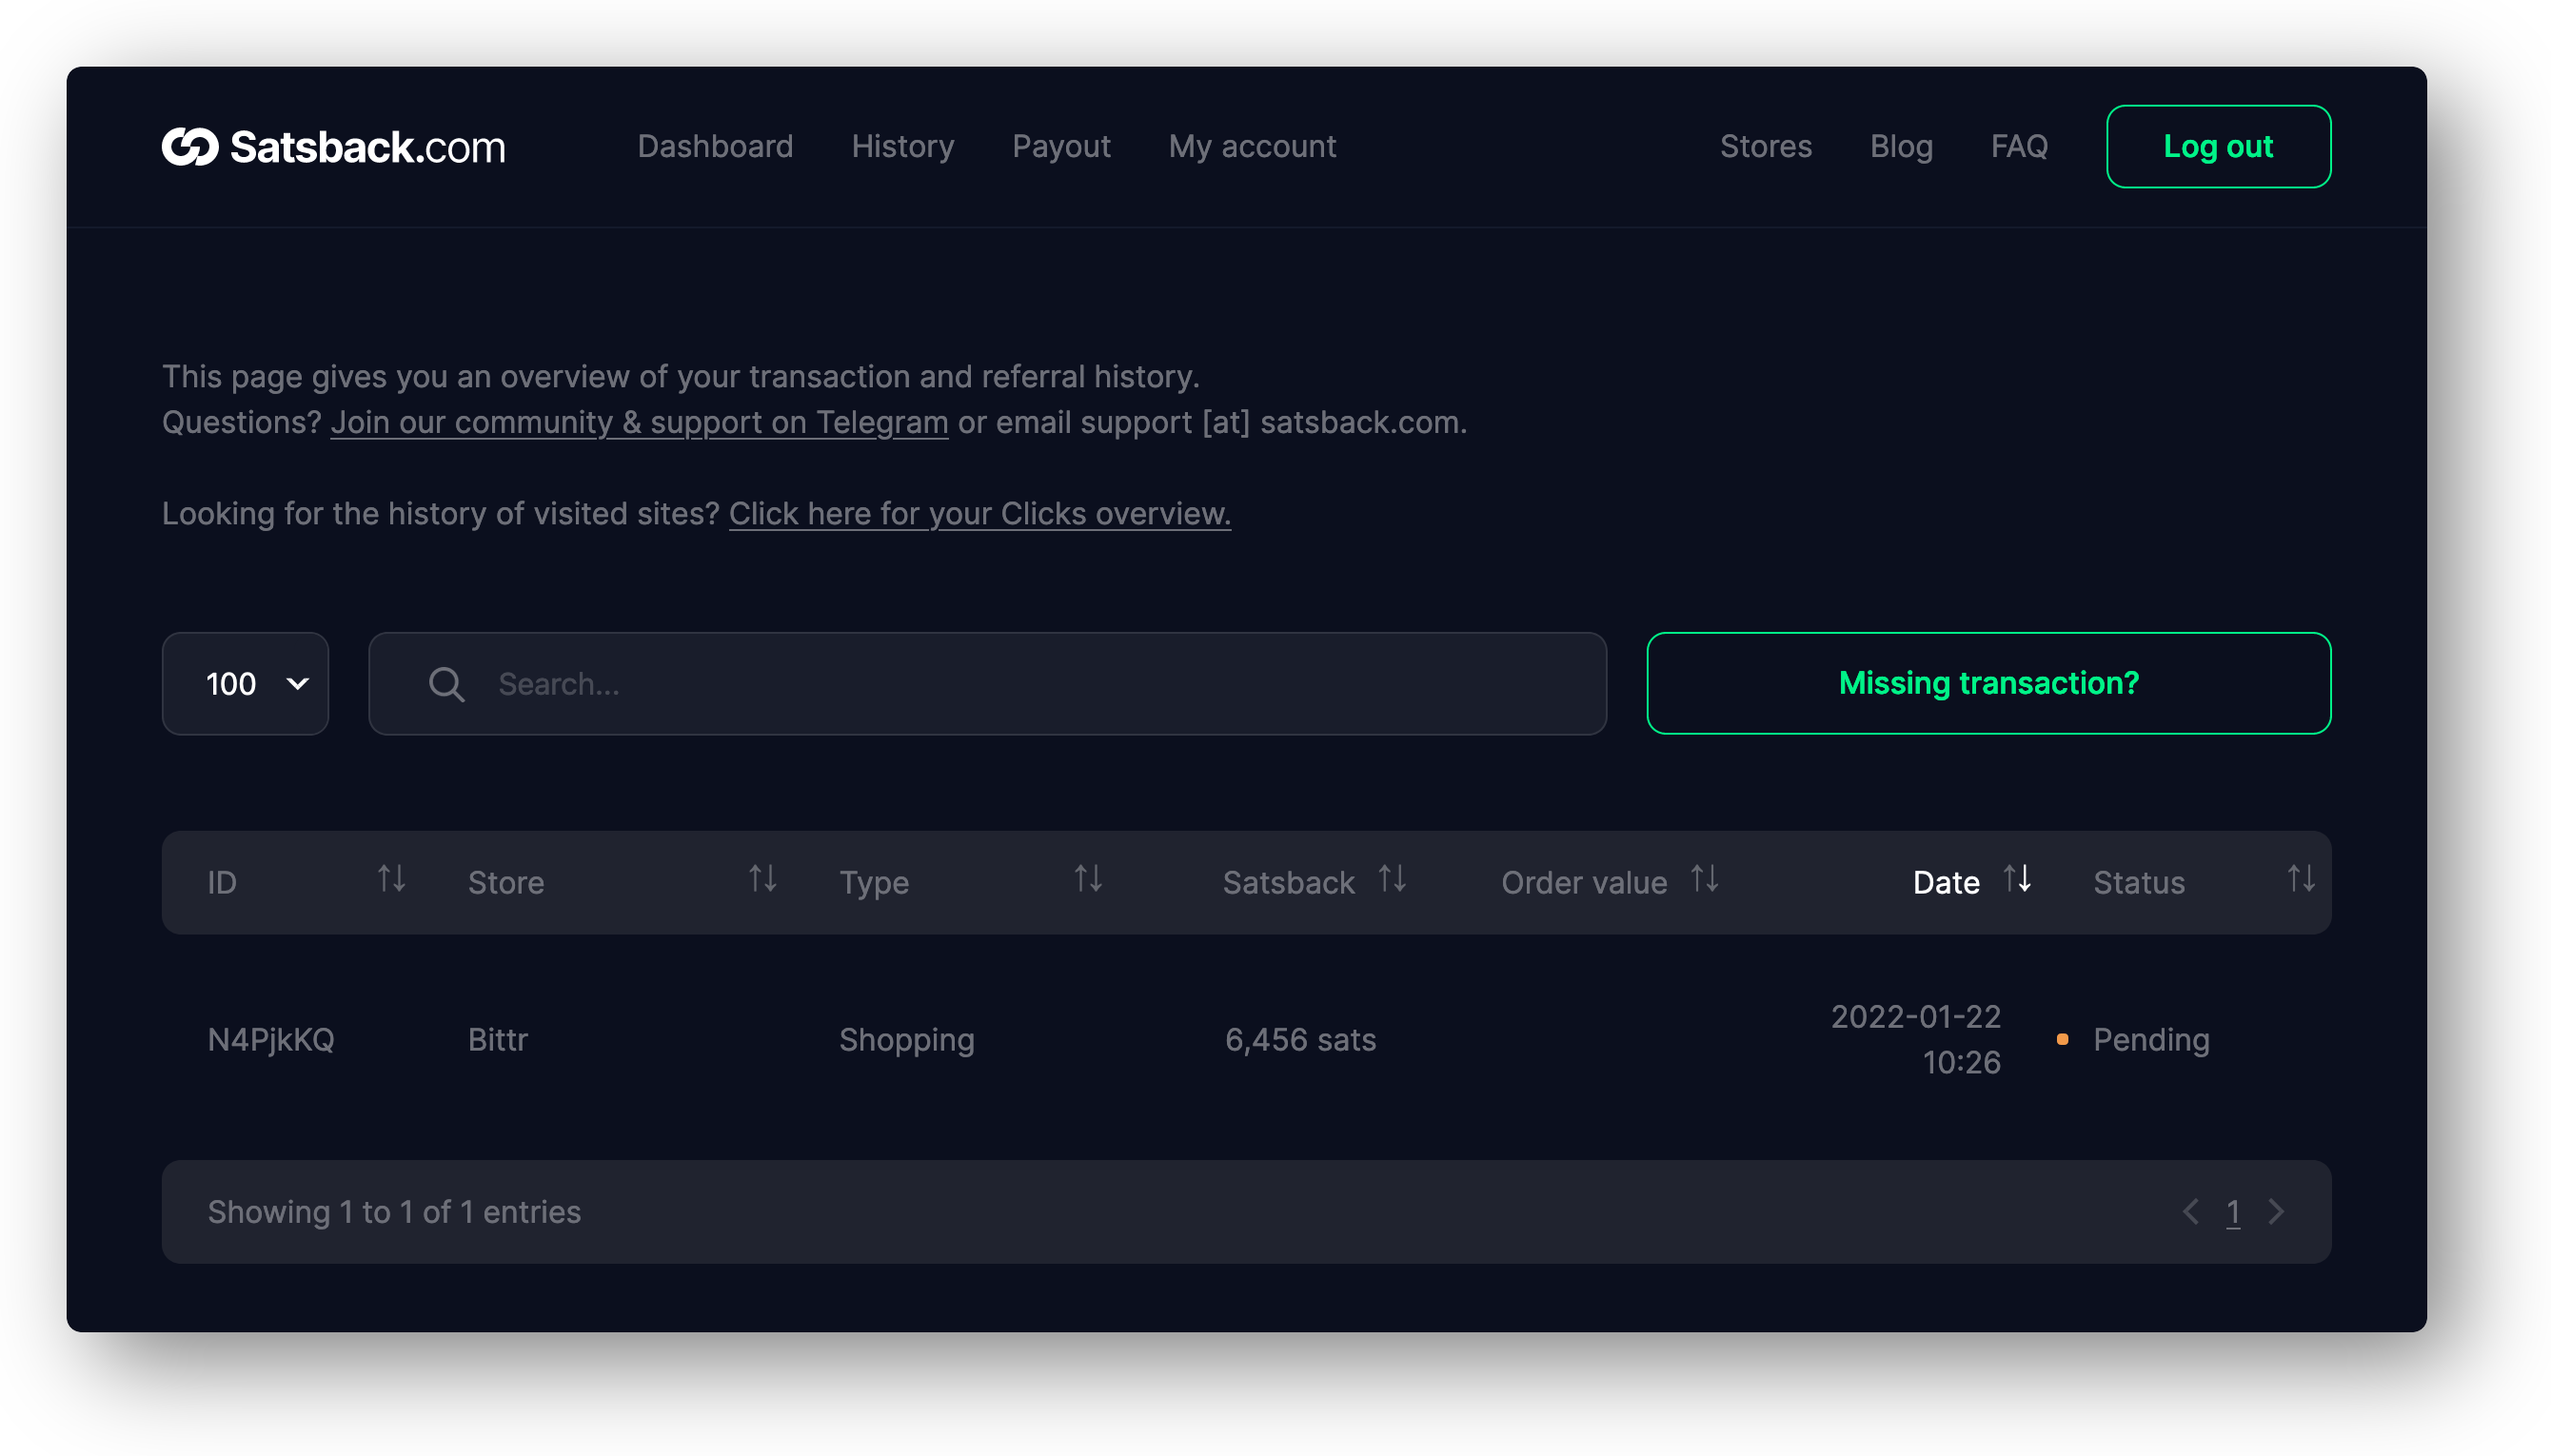
Task: Click the Log out button
Action: [2218, 147]
